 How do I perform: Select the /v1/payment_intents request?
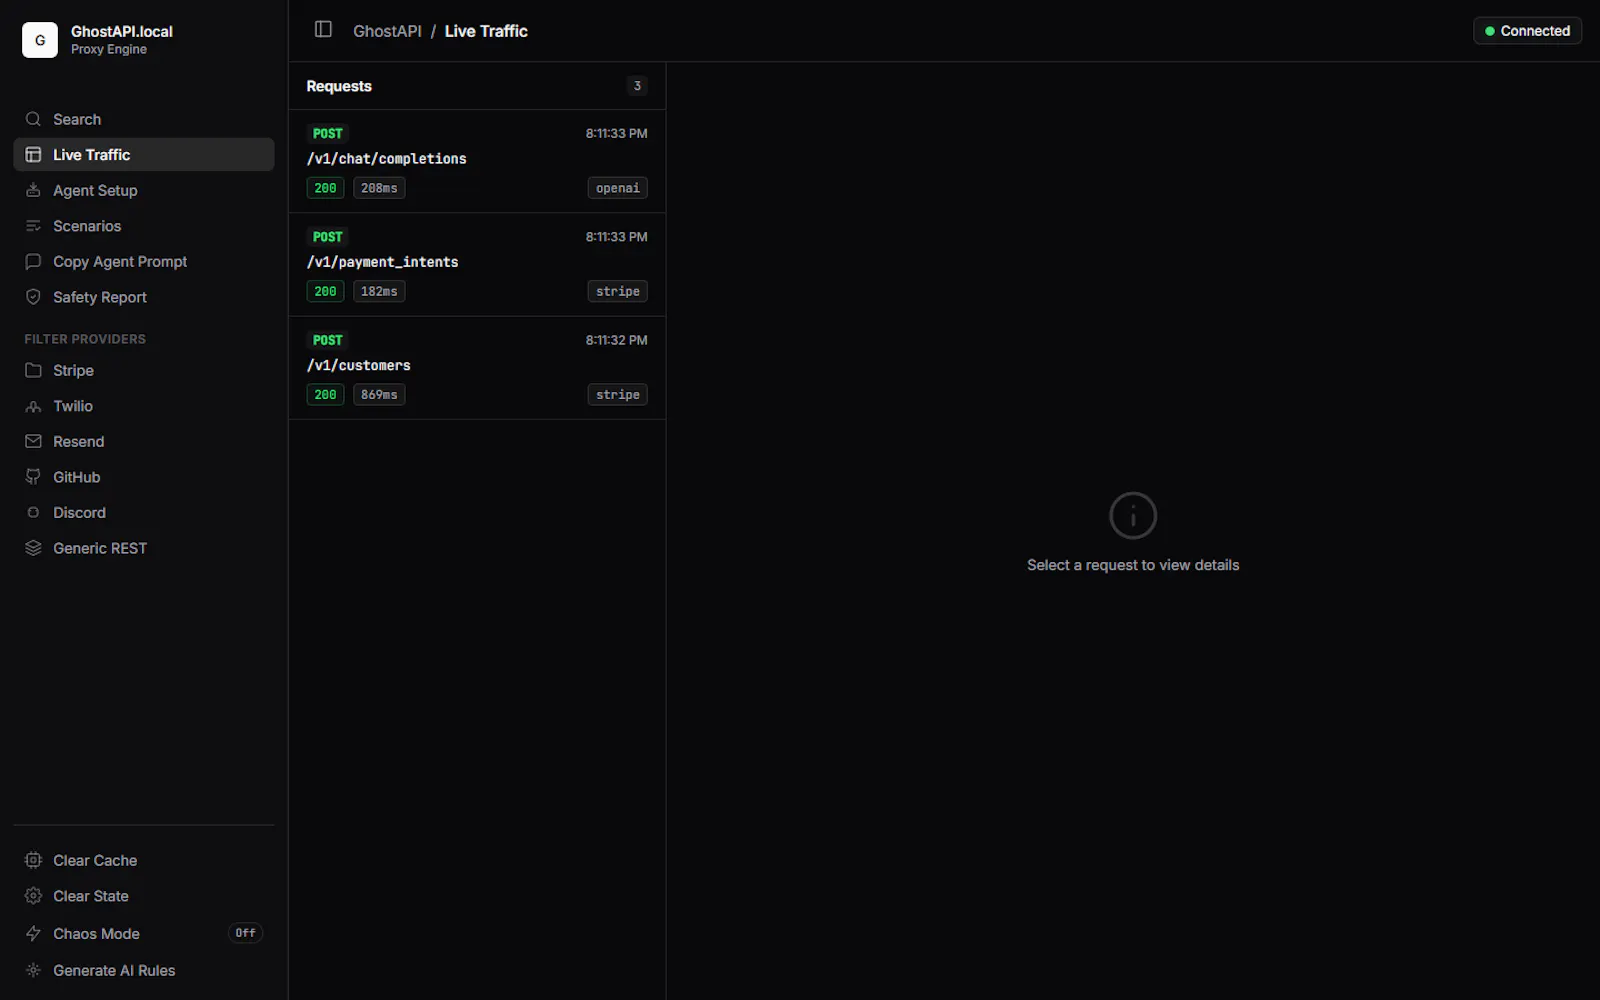pyautogui.click(x=477, y=265)
